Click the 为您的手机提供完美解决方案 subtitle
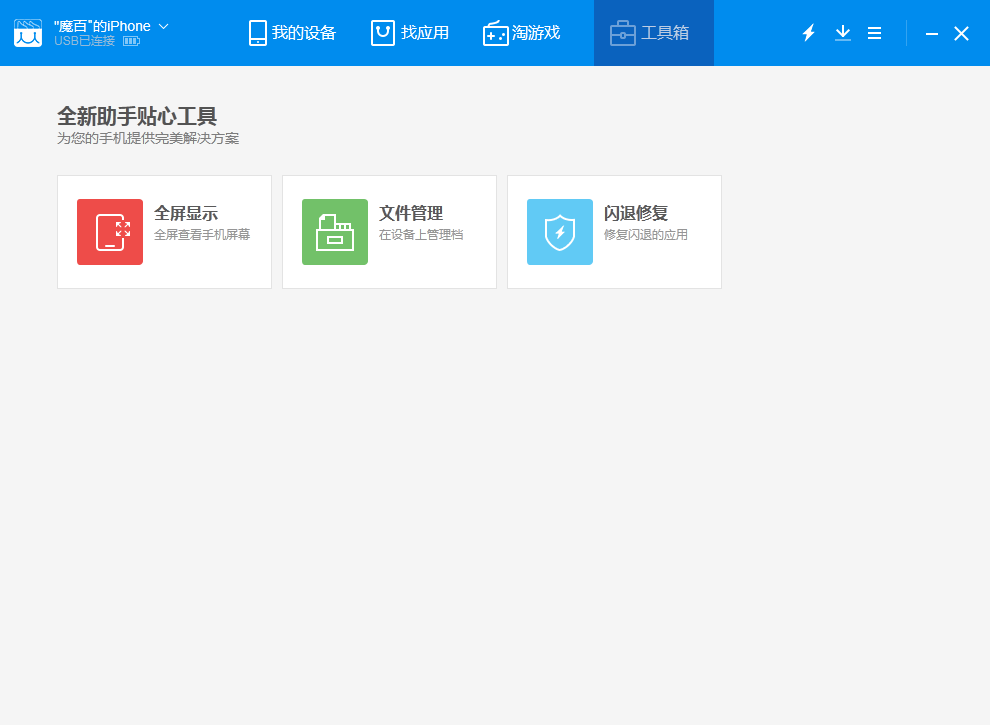Screen dimensions: 990x725 coord(148,138)
